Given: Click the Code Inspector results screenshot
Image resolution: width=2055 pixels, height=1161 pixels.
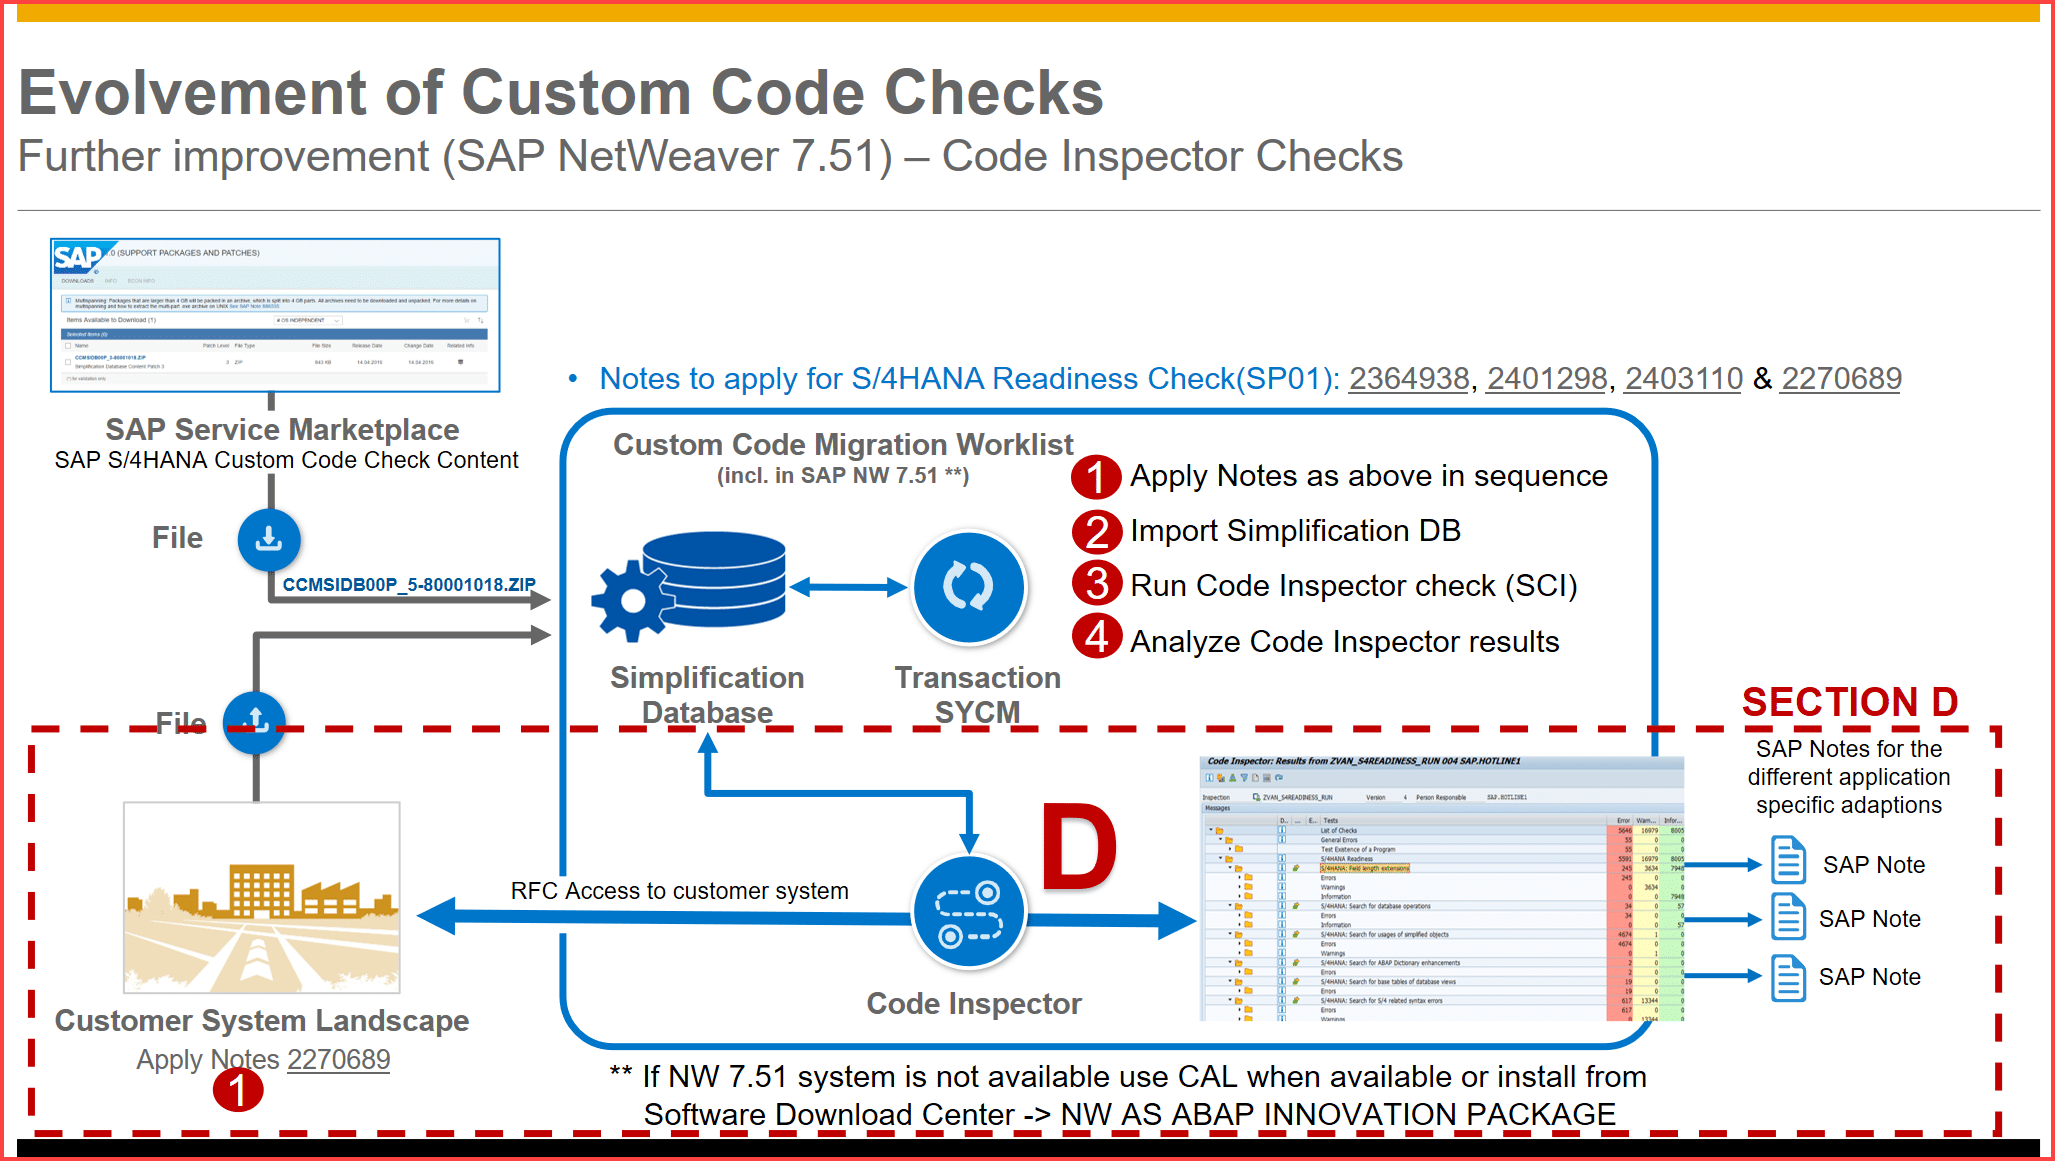Looking at the screenshot, I should click(1442, 888).
